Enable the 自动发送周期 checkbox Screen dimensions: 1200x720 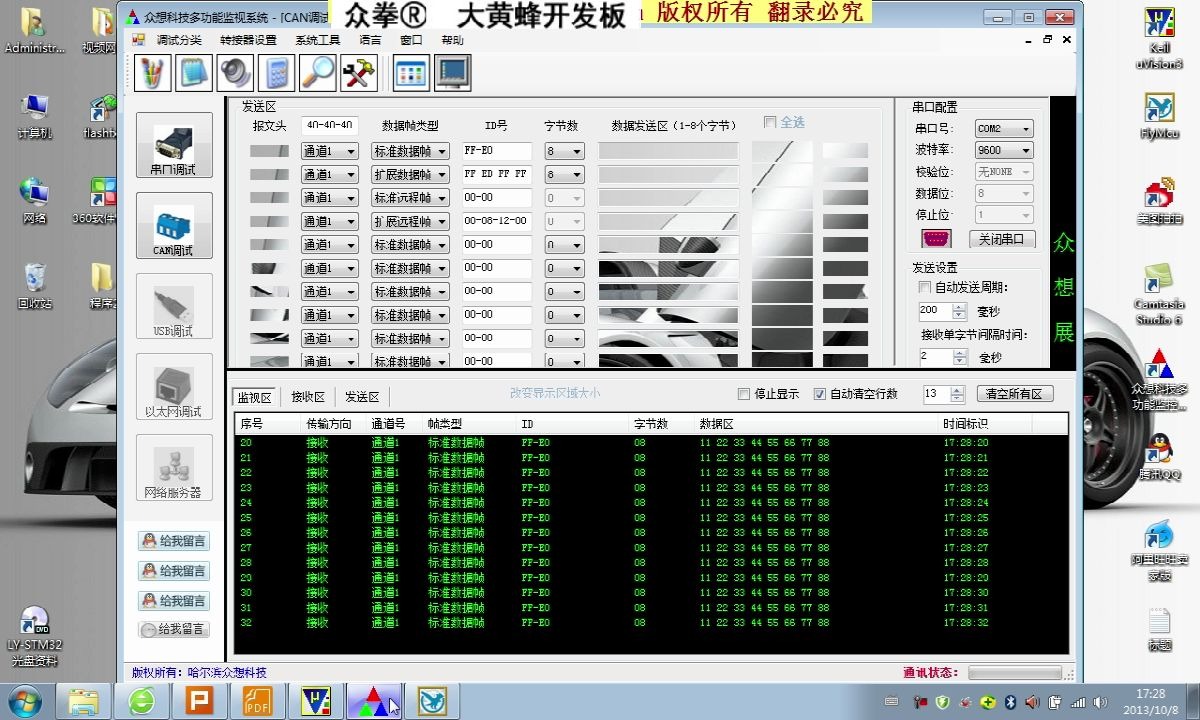click(x=924, y=287)
